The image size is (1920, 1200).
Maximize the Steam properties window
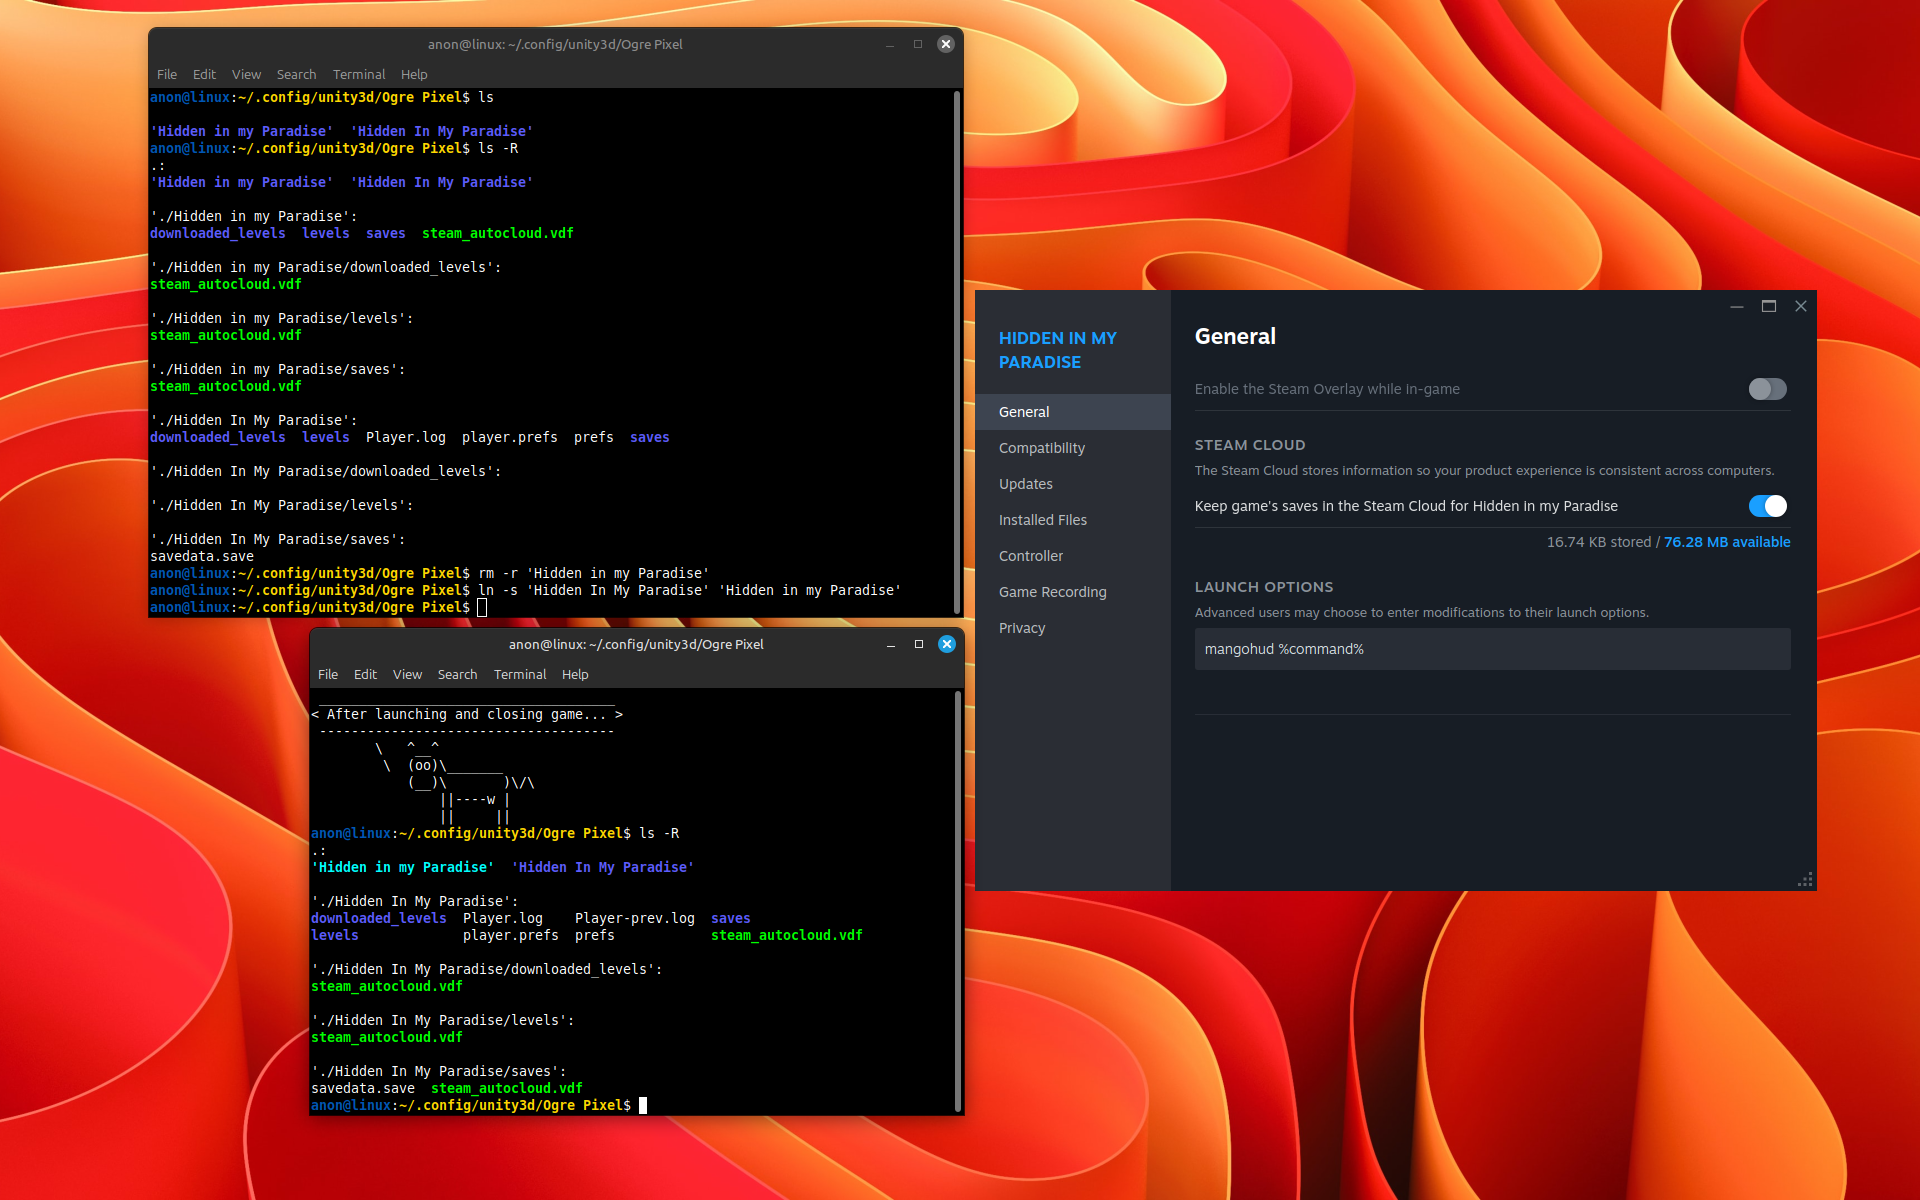(x=1768, y=306)
